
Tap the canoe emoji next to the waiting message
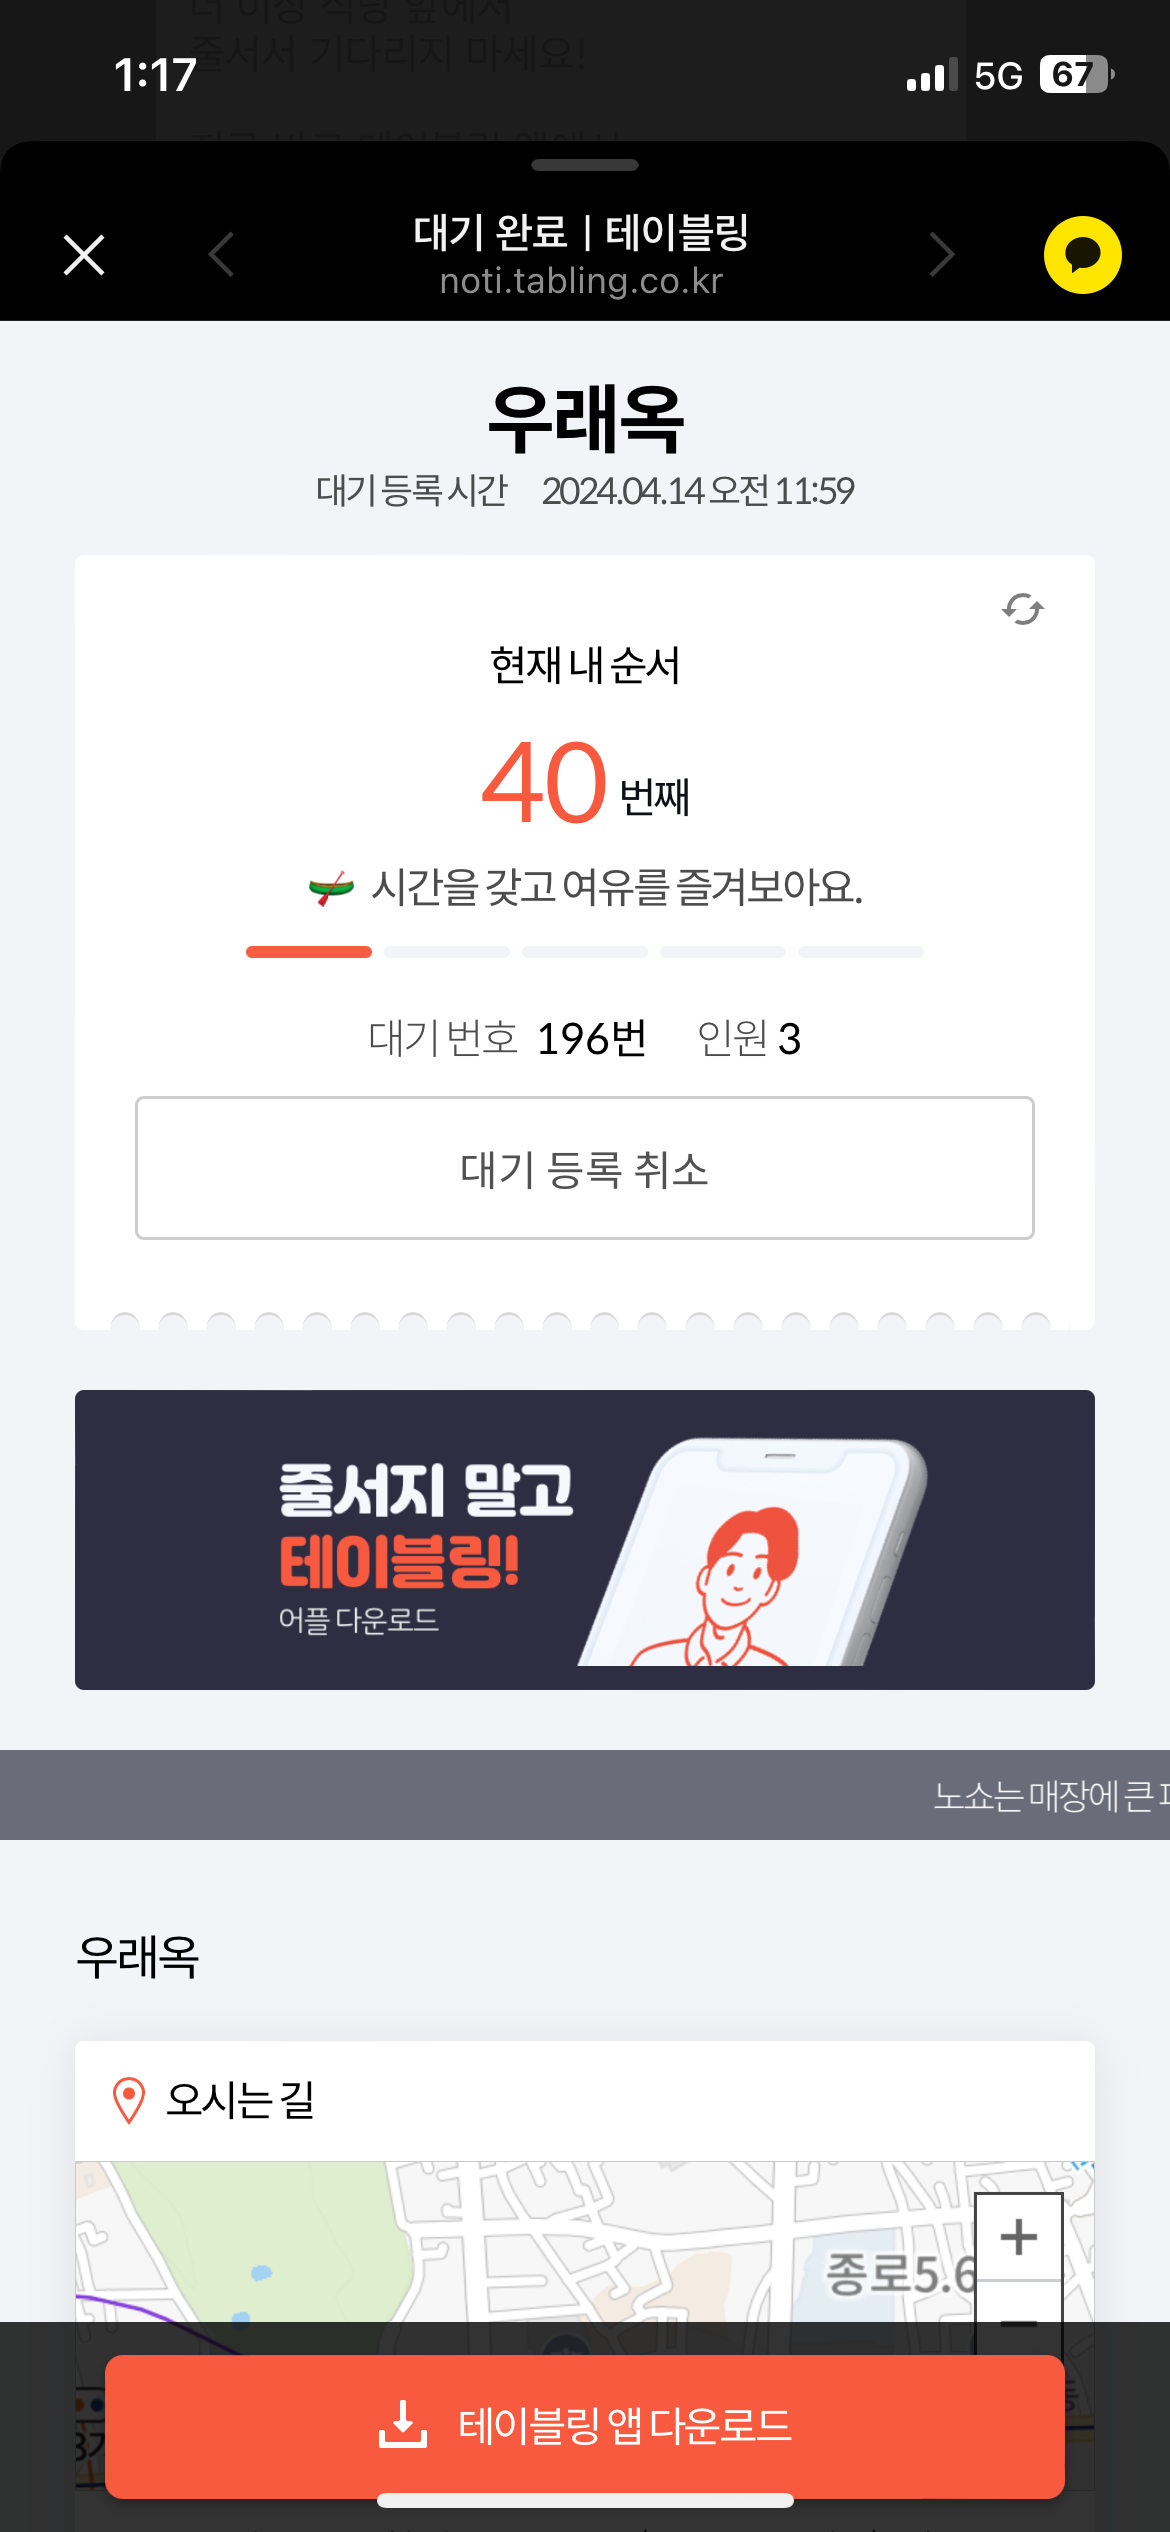331,887
